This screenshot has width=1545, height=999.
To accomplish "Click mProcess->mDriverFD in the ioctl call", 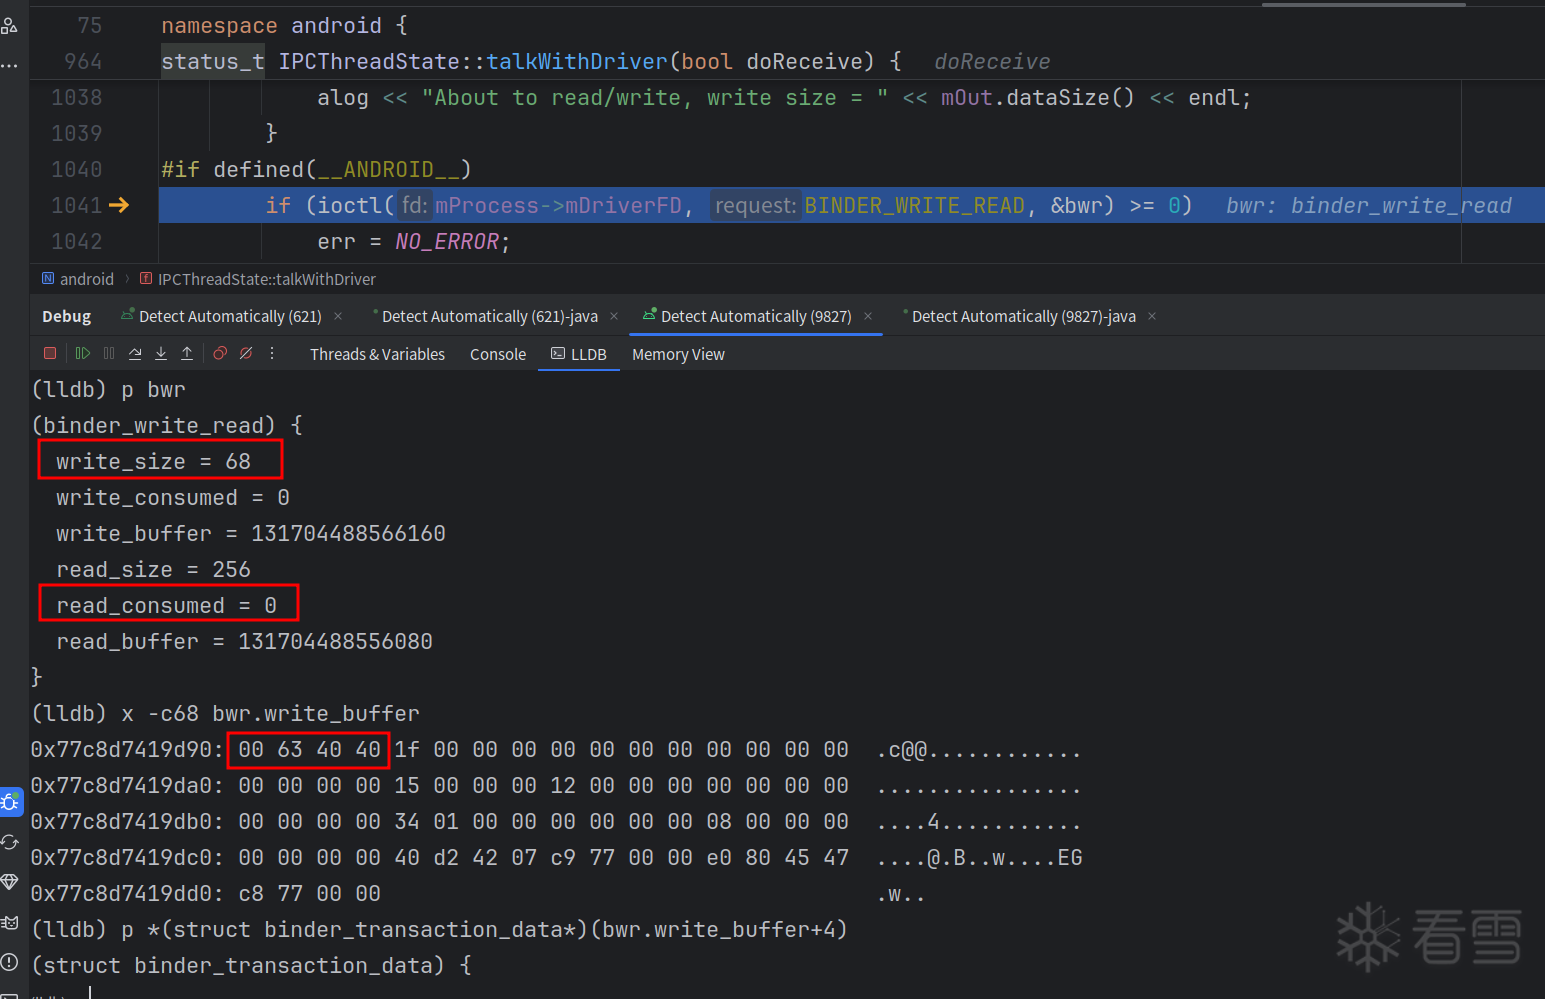I will [x=558, y=205].
